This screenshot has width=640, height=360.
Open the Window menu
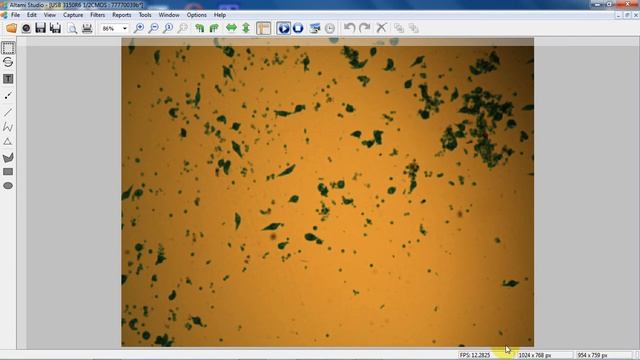[169, 15]
